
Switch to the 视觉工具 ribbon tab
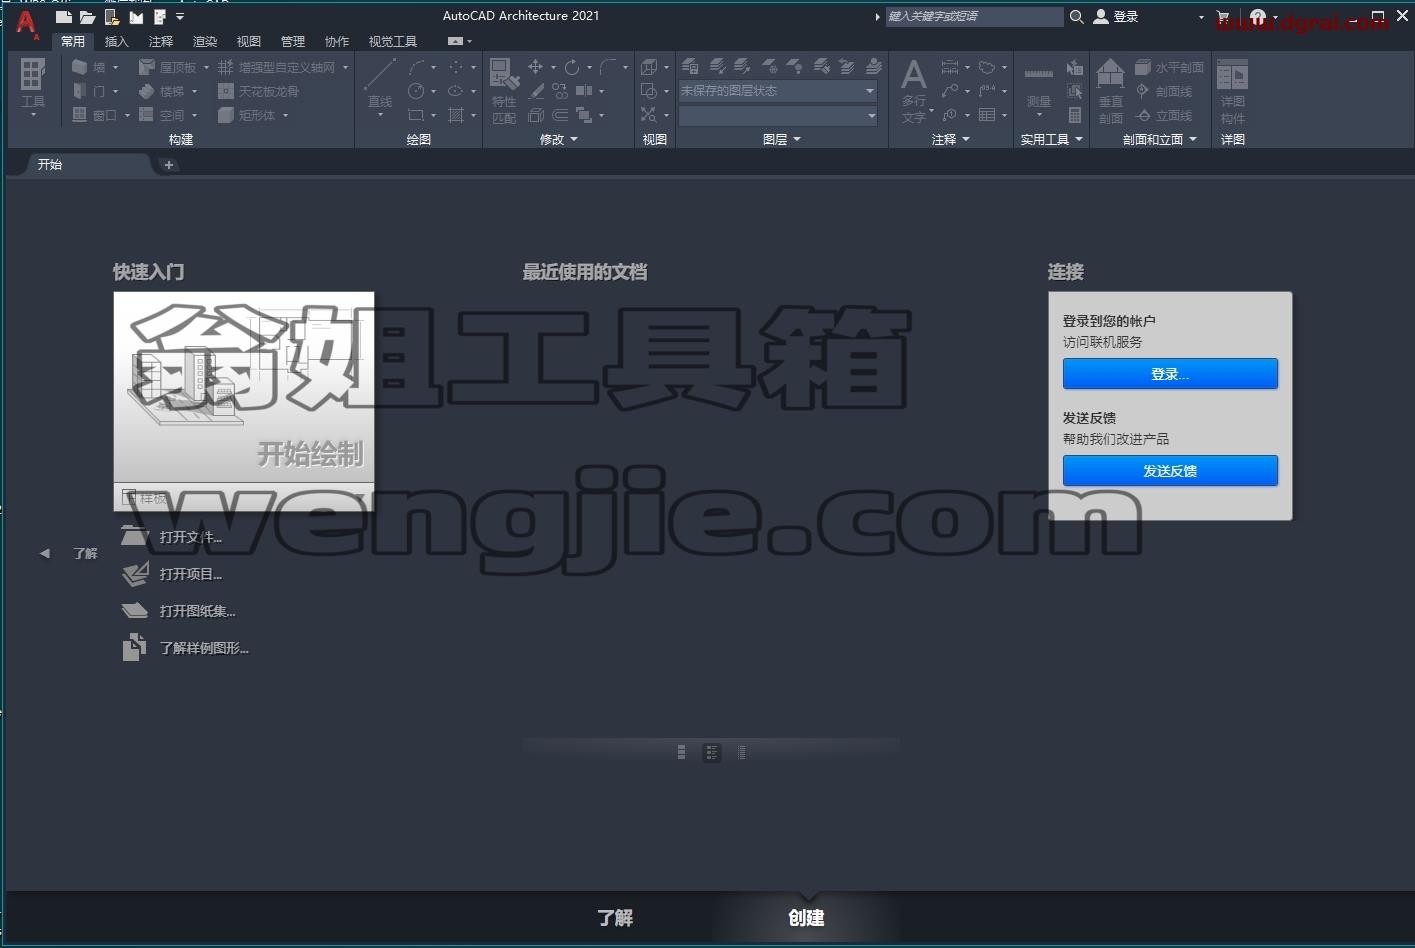coord(393,41)
